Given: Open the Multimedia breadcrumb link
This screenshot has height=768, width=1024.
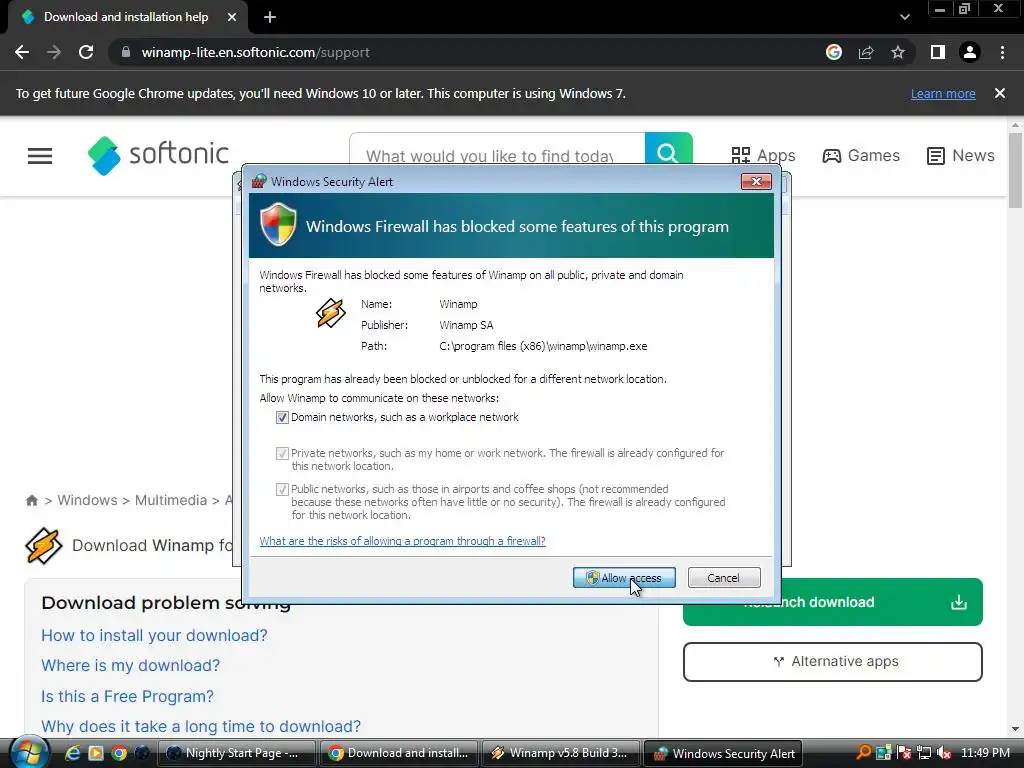Looking at the screenshot, I should tap(170, 500).
